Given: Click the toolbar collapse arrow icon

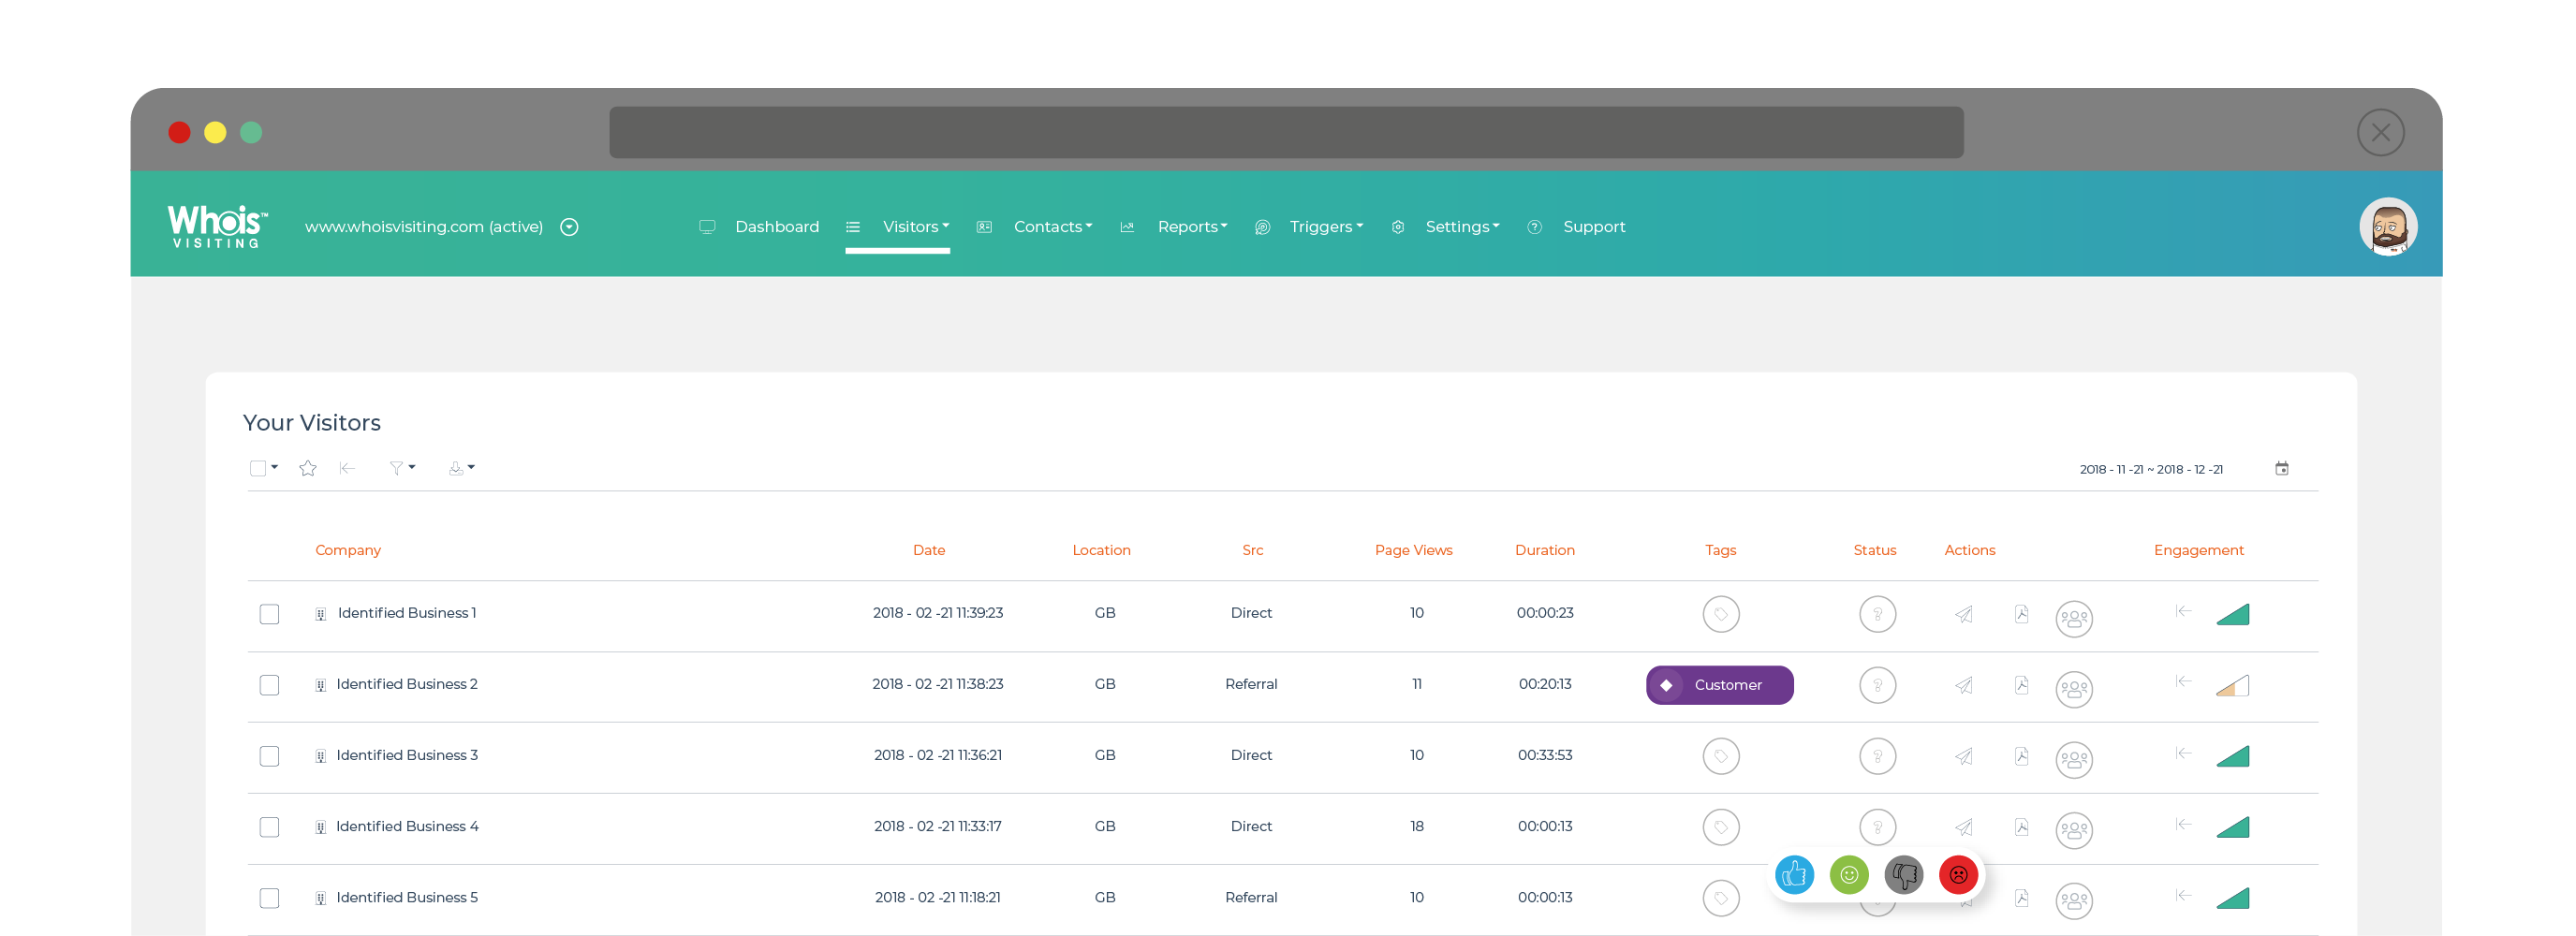Looking at the screenshot, I should [348, 468].
